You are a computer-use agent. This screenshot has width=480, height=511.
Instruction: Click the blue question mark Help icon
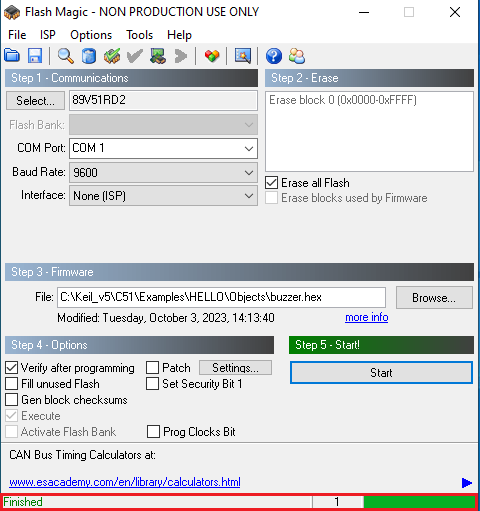274,56
